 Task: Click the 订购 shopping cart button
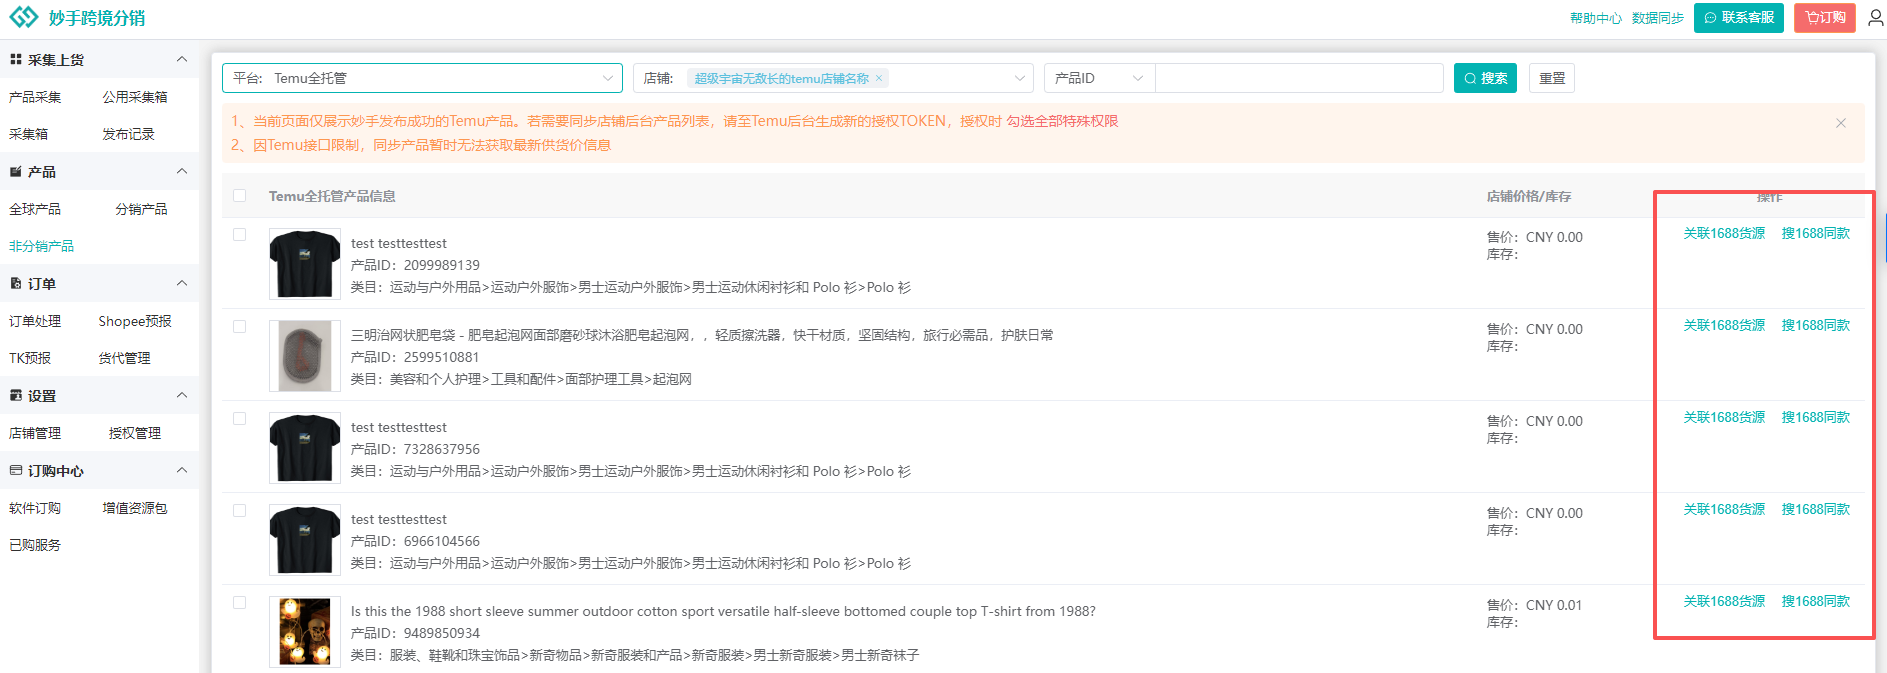tap(1824, 18)
